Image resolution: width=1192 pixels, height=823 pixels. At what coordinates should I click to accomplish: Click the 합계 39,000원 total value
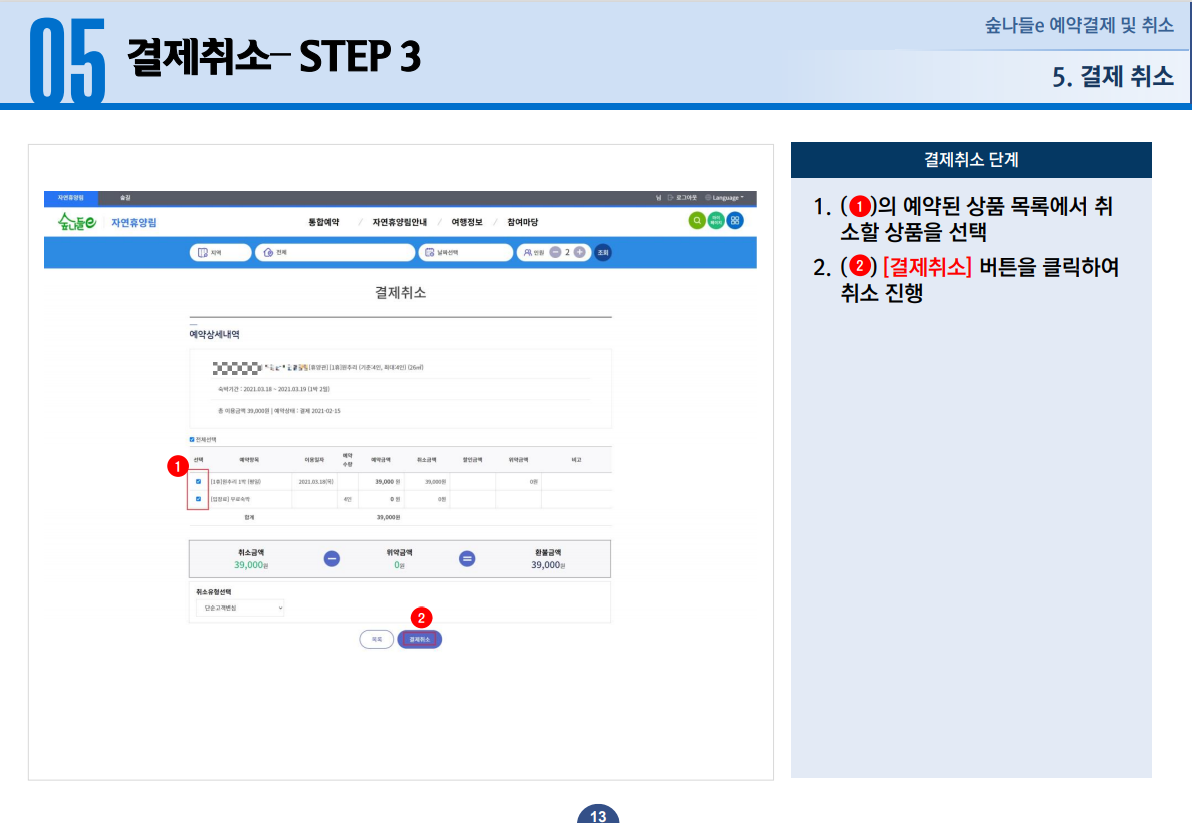click(388, 517)
